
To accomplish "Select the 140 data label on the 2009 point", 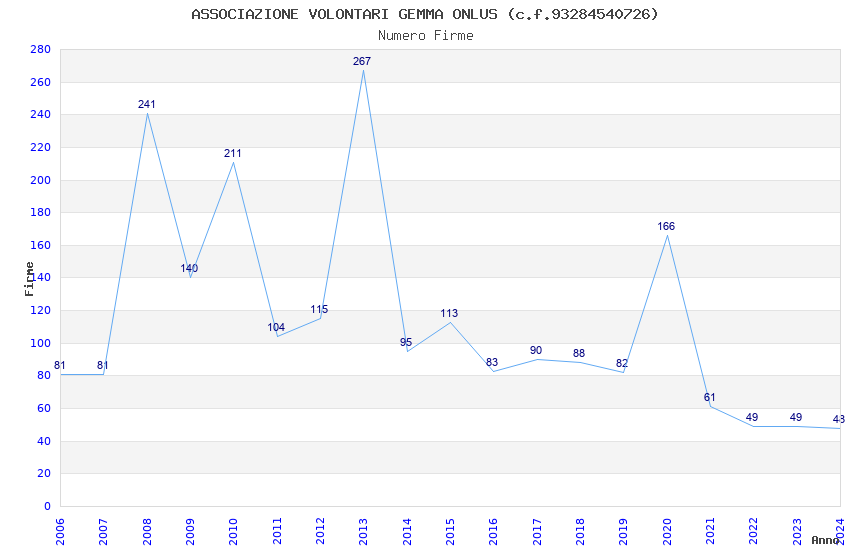I will point(189,268).
